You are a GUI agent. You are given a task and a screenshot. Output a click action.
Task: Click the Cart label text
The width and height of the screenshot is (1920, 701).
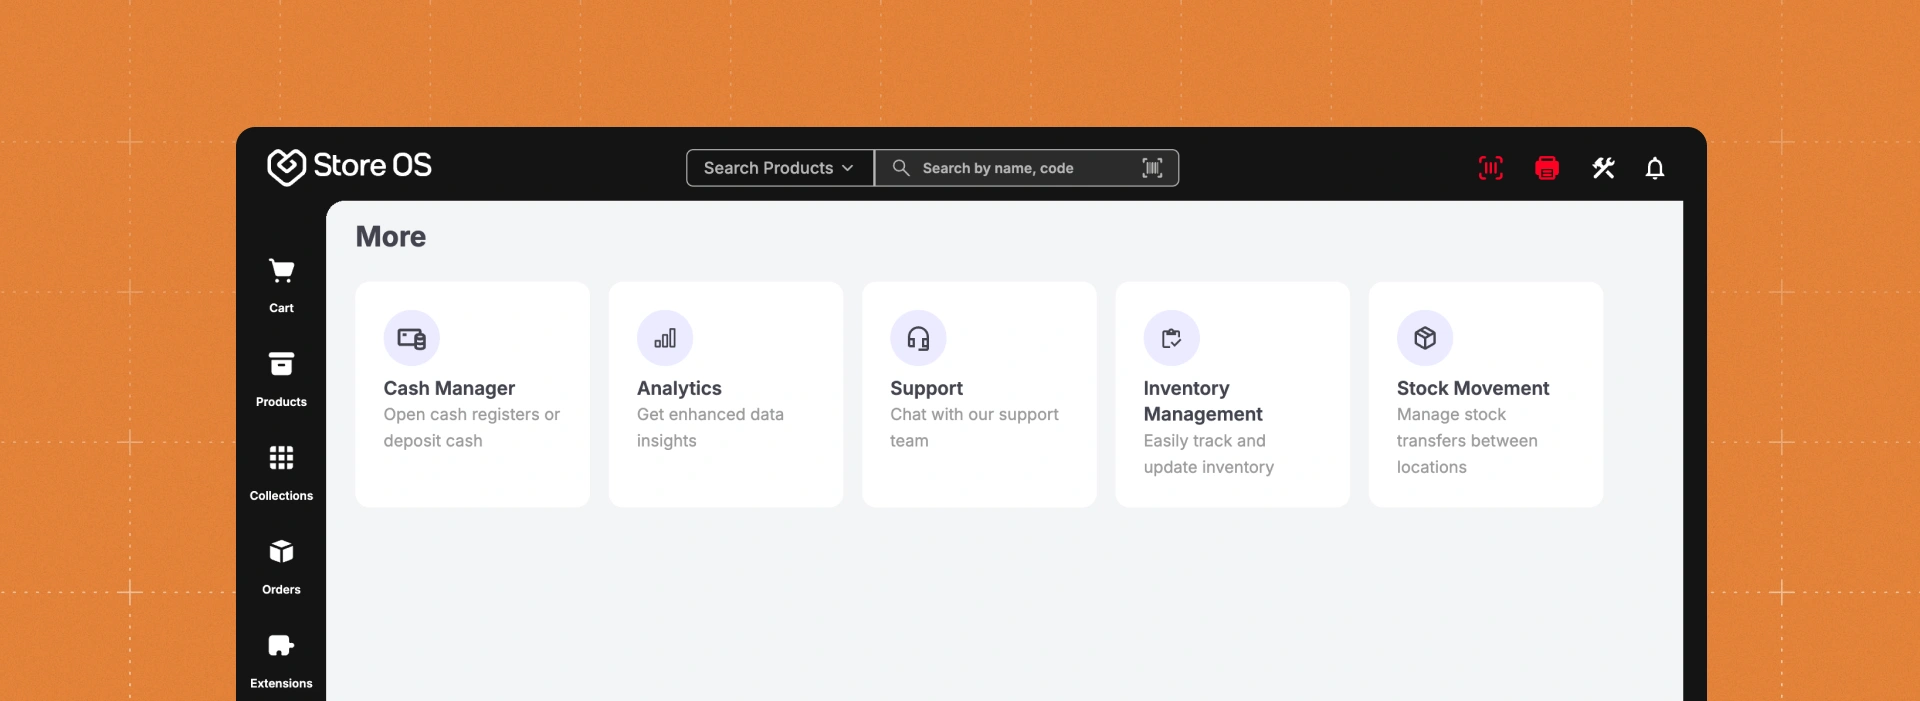coord(281,308)
